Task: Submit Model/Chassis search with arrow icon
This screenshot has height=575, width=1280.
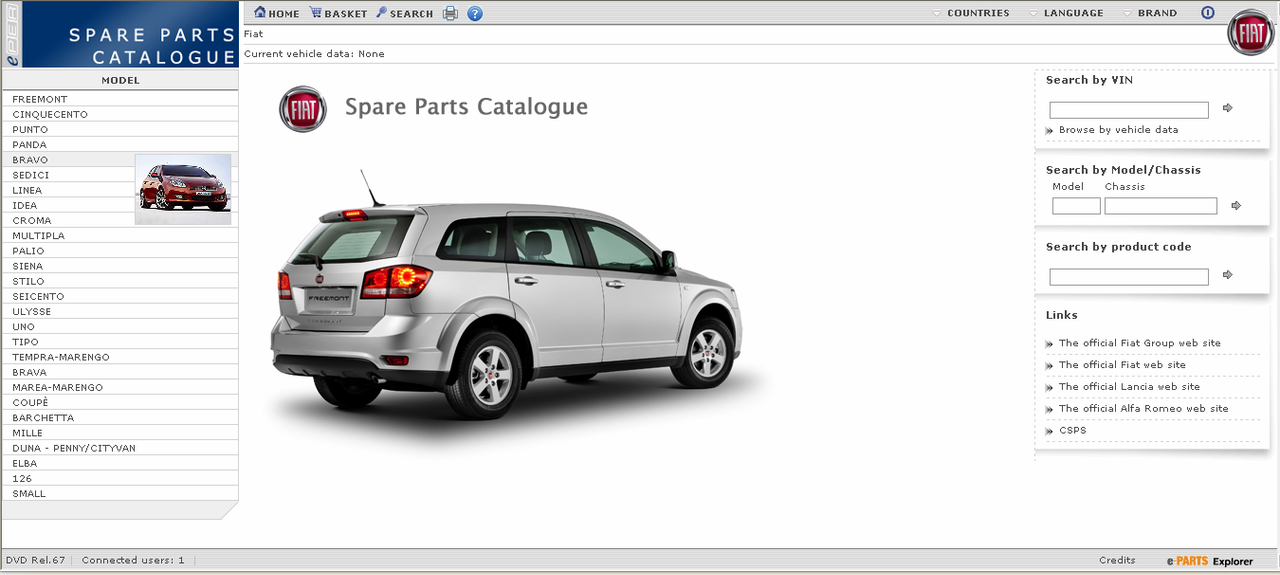Action: click(1236, 205)
